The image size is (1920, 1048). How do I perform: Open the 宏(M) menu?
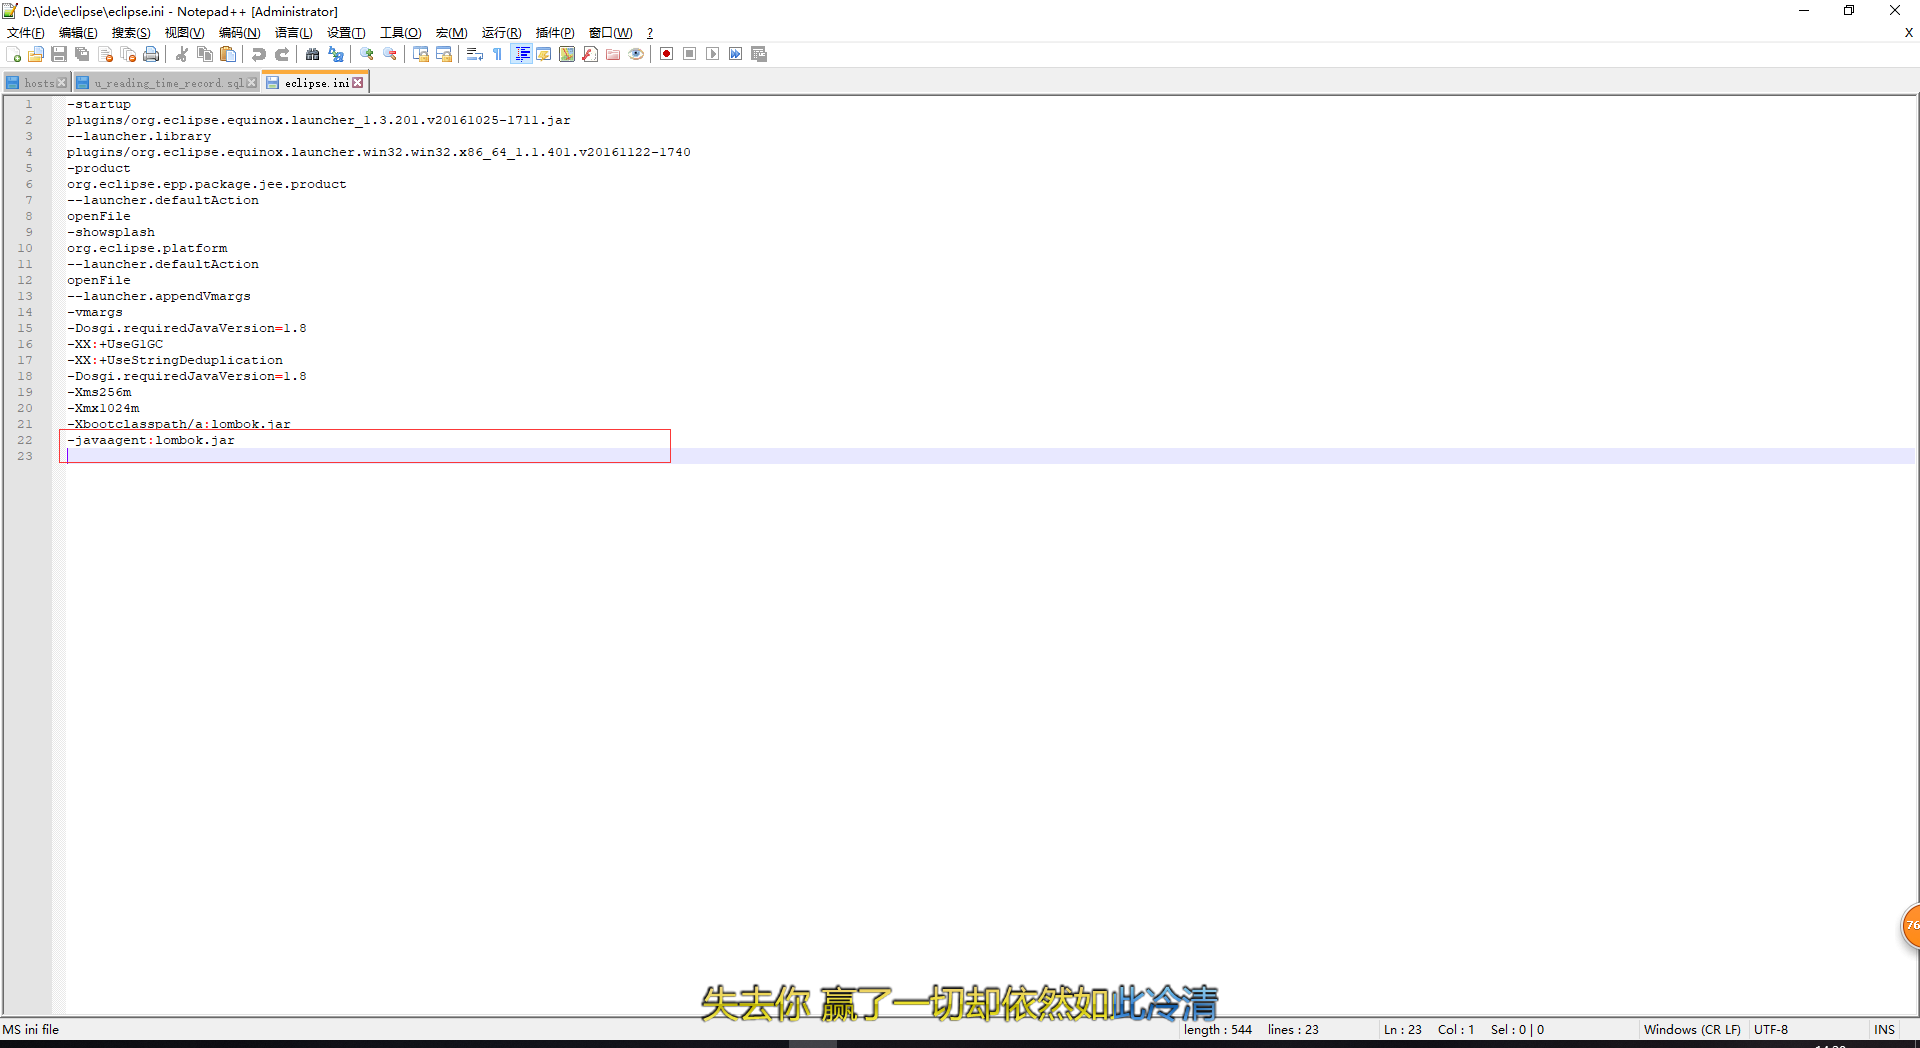click(x=451, y=33)
